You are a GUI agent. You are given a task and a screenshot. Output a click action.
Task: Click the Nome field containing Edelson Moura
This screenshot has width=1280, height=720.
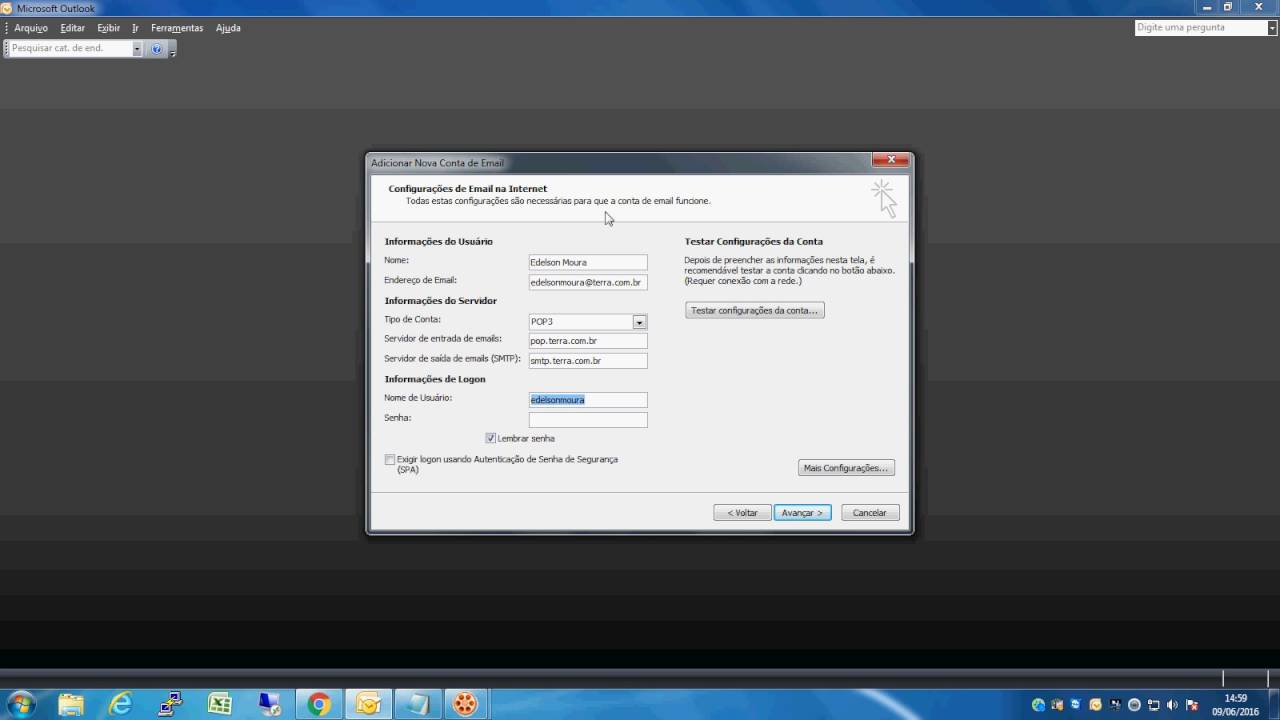588,262
